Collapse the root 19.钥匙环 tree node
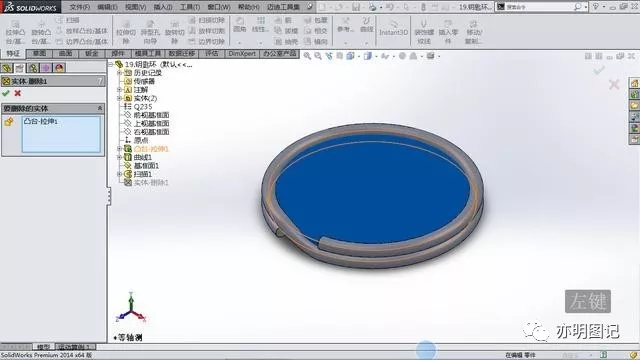640x360 pixels. coord(111,64)
